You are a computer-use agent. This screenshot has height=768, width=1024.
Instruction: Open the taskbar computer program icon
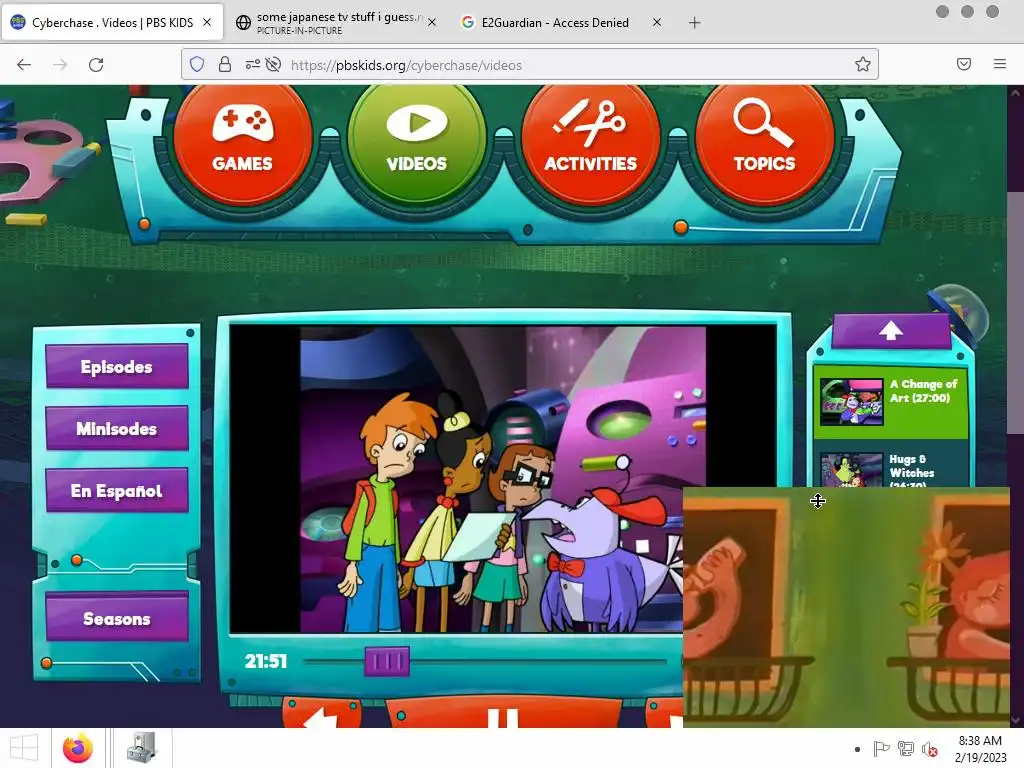[142, 748]
